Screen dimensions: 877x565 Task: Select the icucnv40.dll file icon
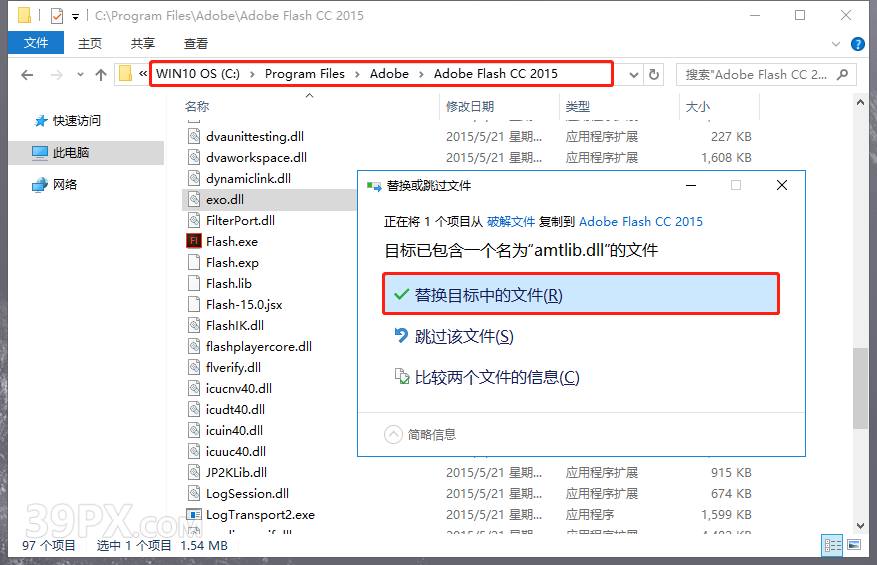coord(194,388)
